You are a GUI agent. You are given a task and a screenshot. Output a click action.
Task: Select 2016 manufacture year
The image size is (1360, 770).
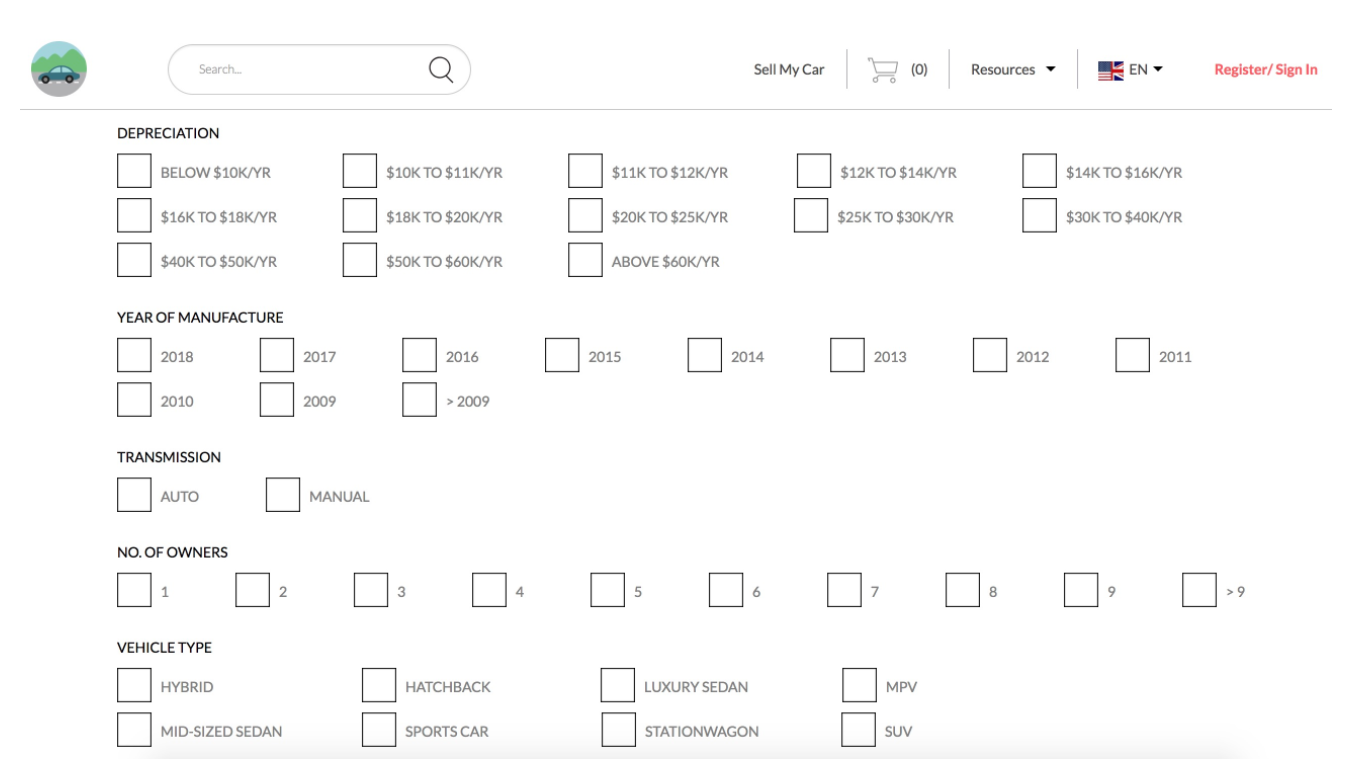(420, 356)
